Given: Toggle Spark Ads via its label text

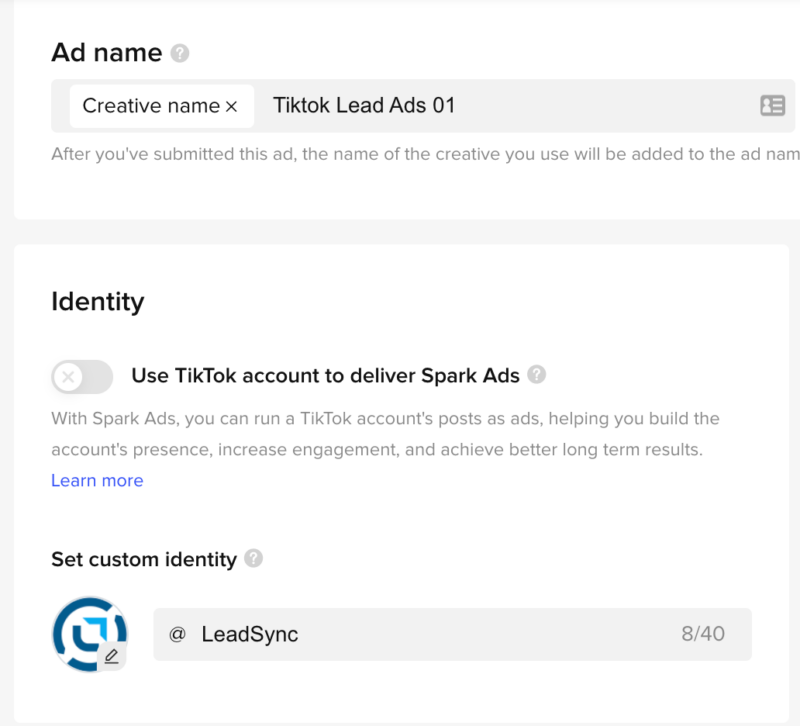Looking at the screenshot, I should [x=323, y=375].
